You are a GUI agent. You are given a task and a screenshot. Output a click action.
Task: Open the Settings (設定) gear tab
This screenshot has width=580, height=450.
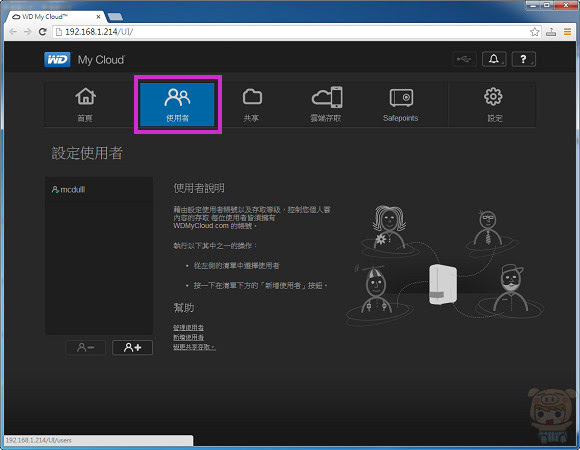pos(493,105)
